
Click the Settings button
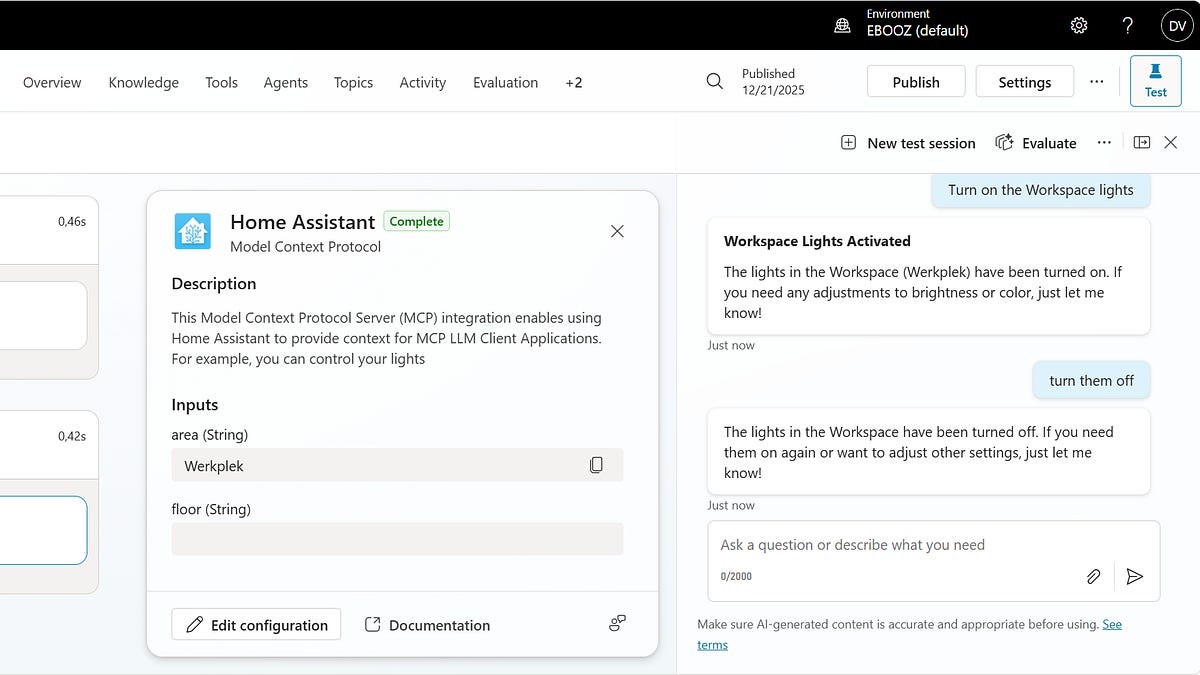[x=1025, y=82]
